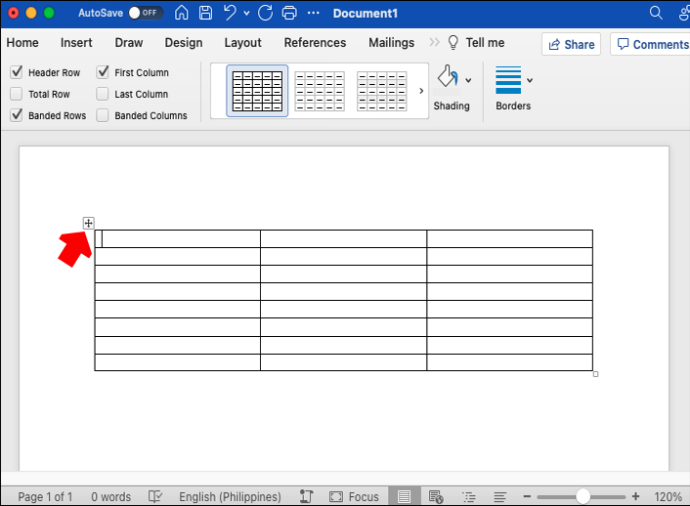Enter Focus mode
690x506 pixels.
tap(354, 497)
